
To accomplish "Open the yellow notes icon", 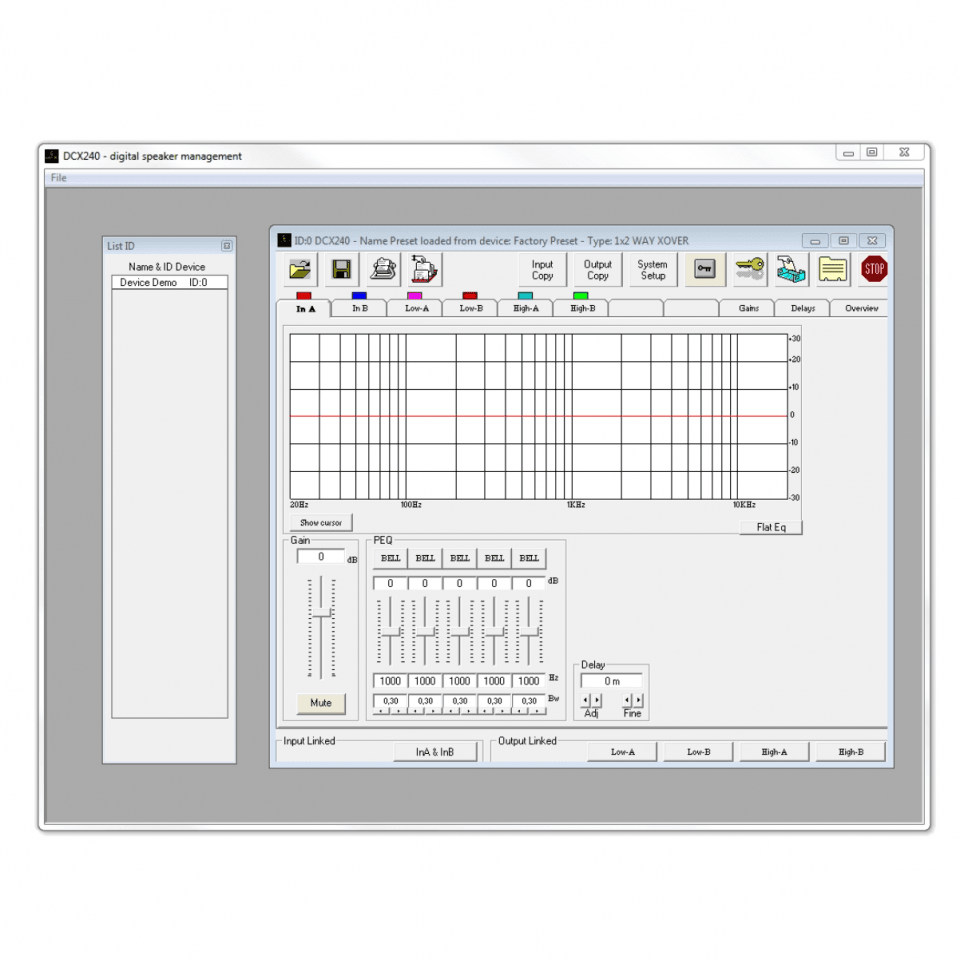I will click(x=833, y=269).
